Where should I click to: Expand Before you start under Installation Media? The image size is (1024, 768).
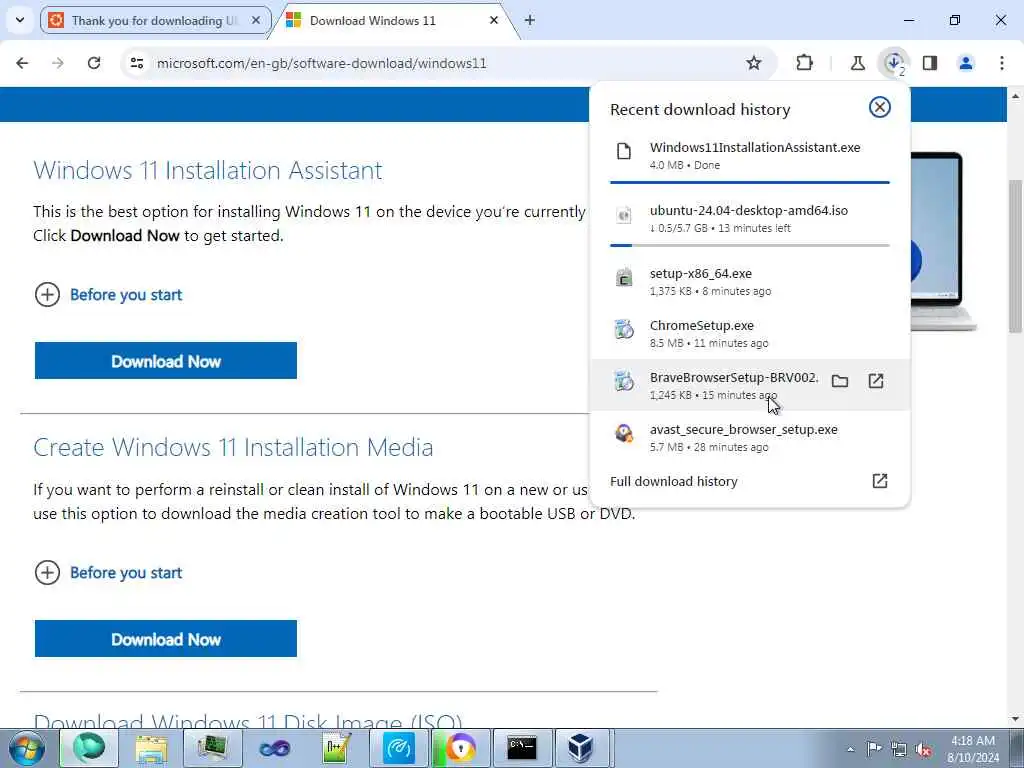coord(108,573)
